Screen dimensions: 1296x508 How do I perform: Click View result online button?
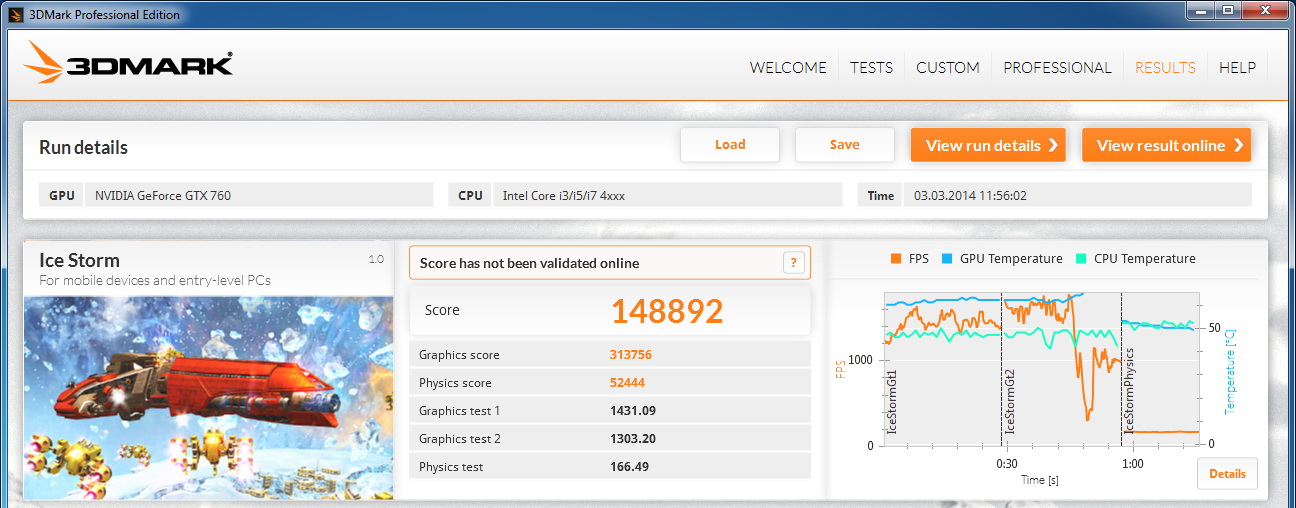[x=1166, y=145]
